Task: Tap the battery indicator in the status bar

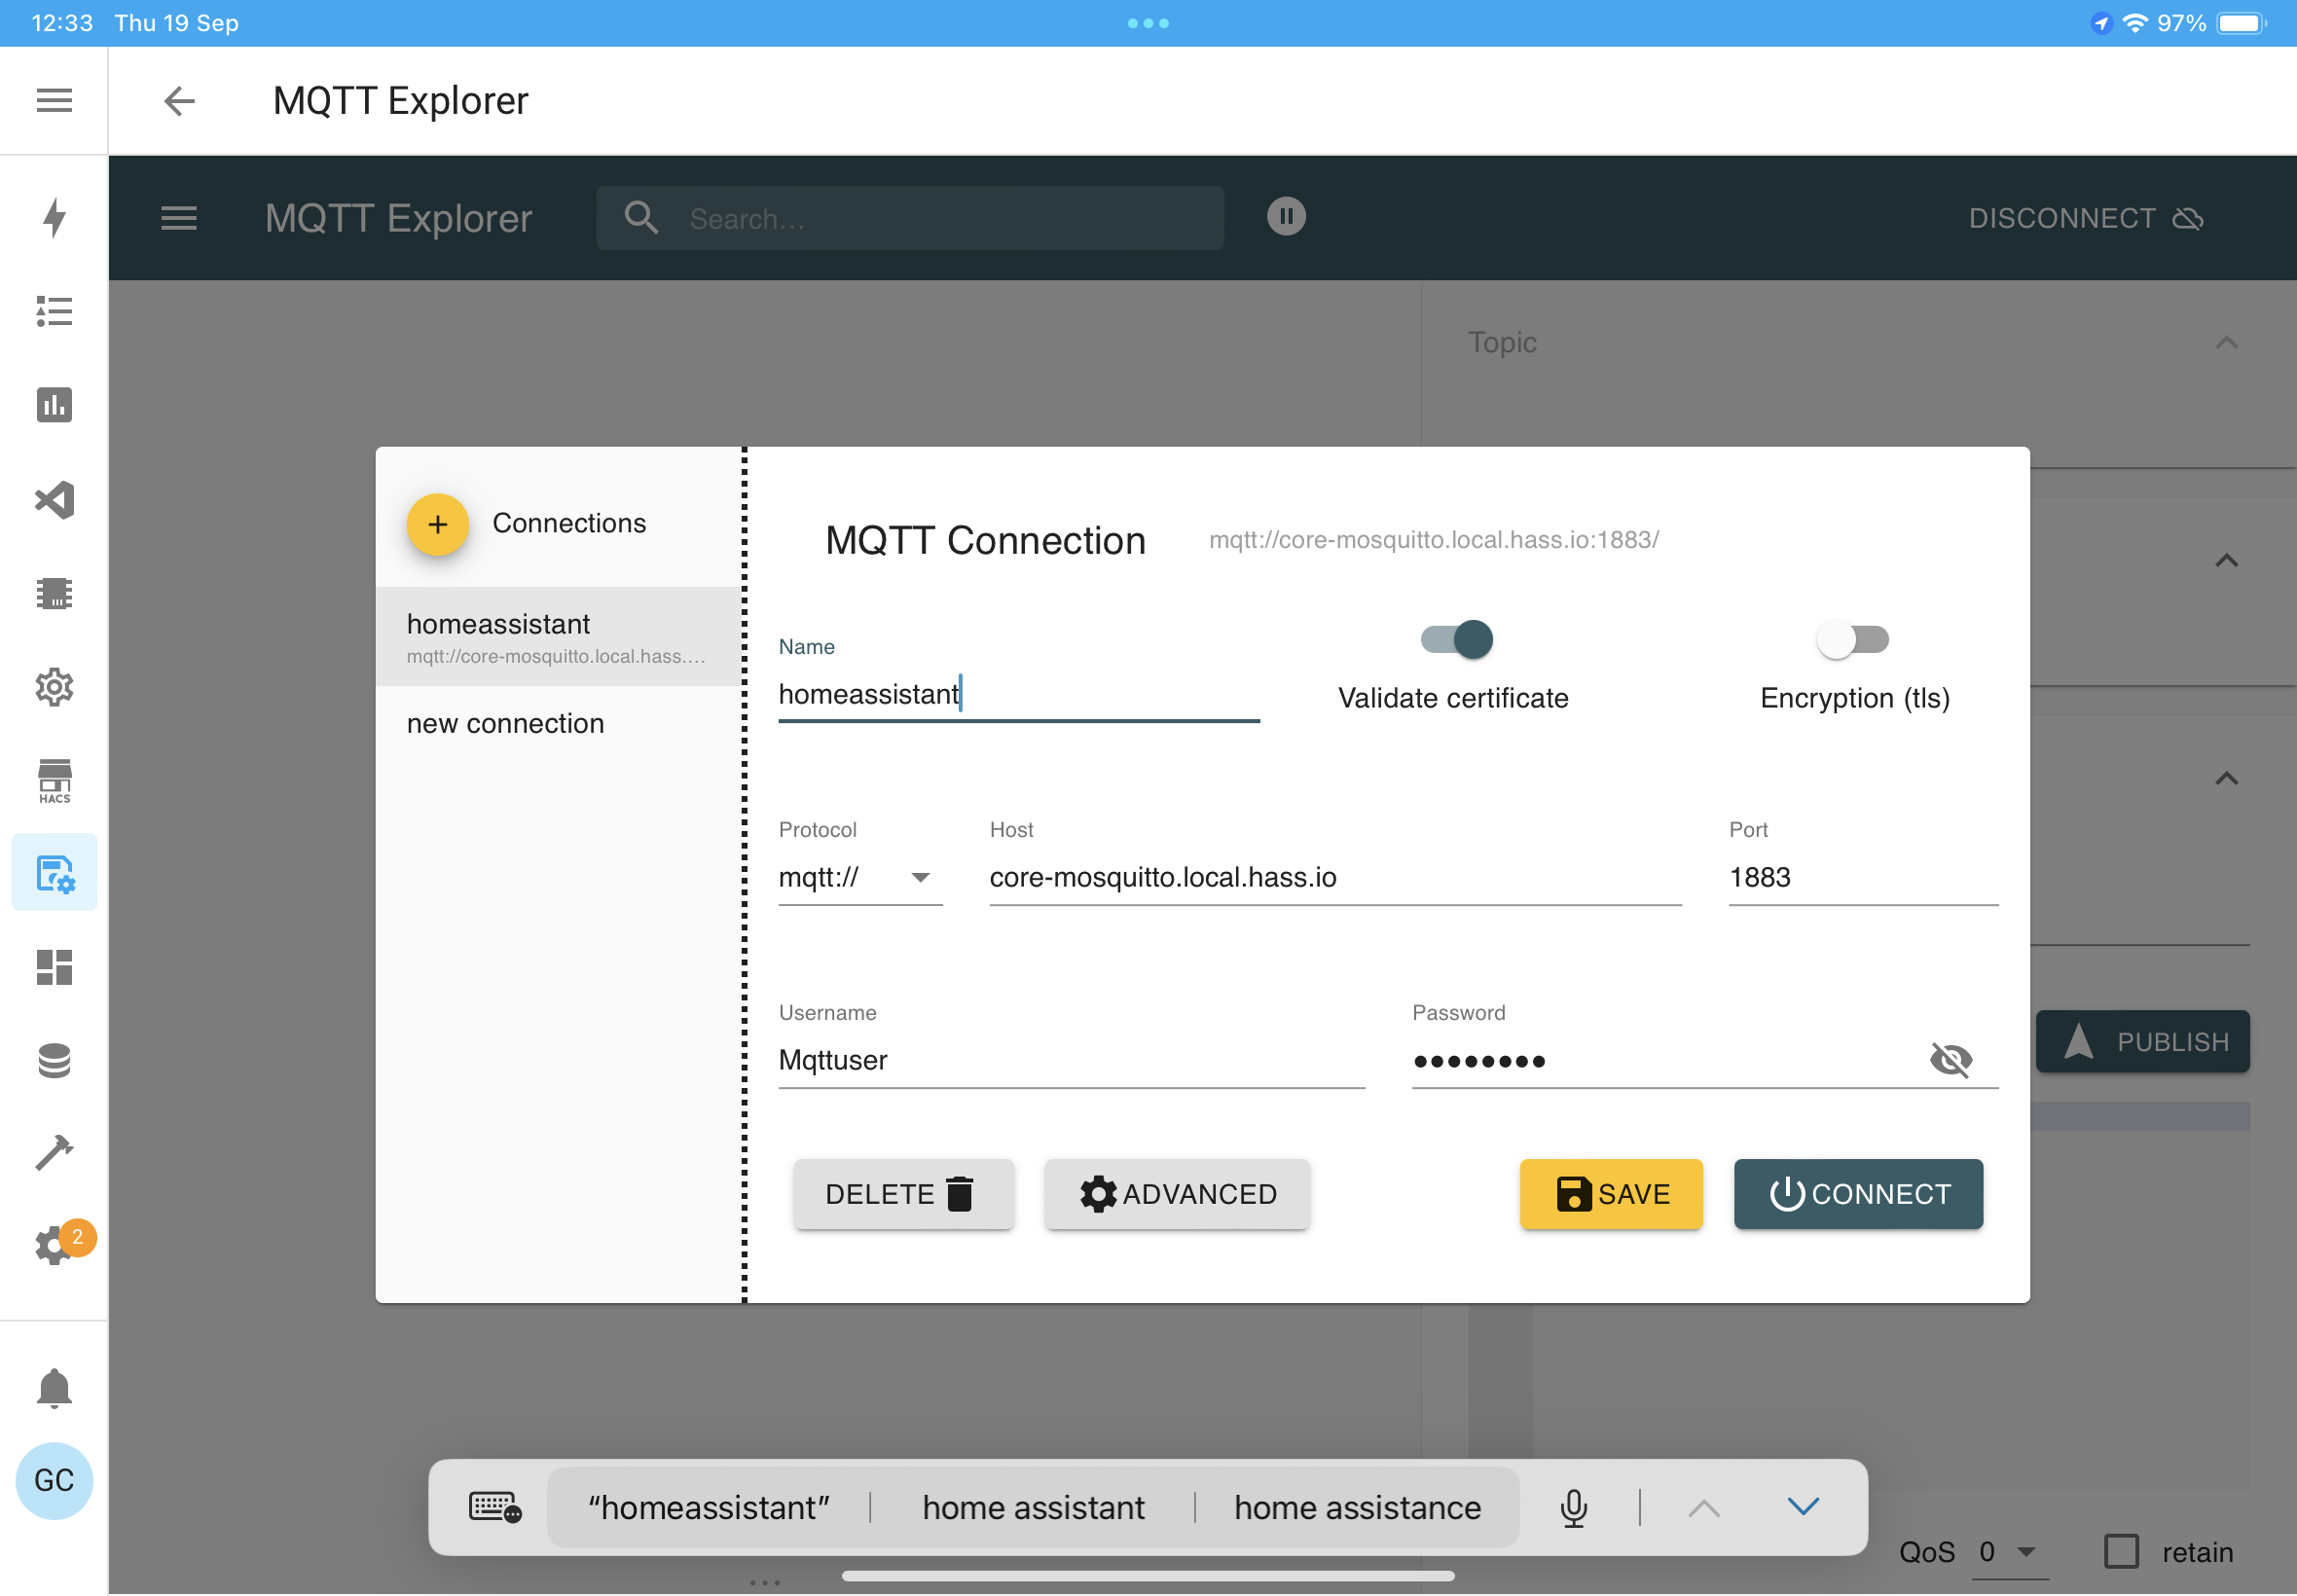Action: tap(2242, 23)
